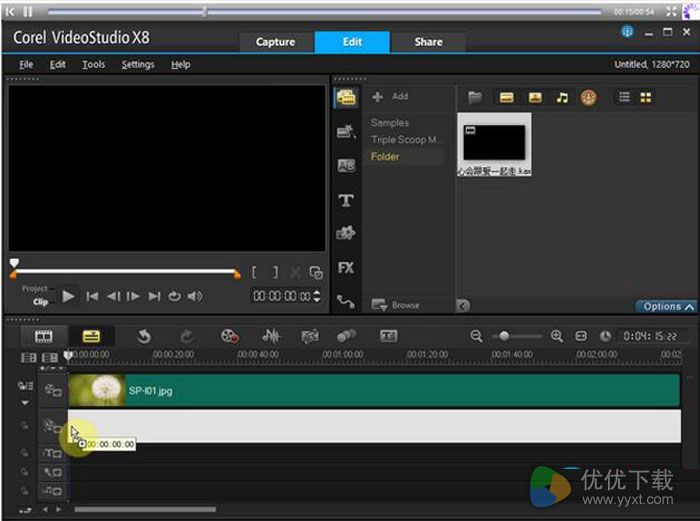
Task: Select the Samples library folder
Action: [390, 123]
